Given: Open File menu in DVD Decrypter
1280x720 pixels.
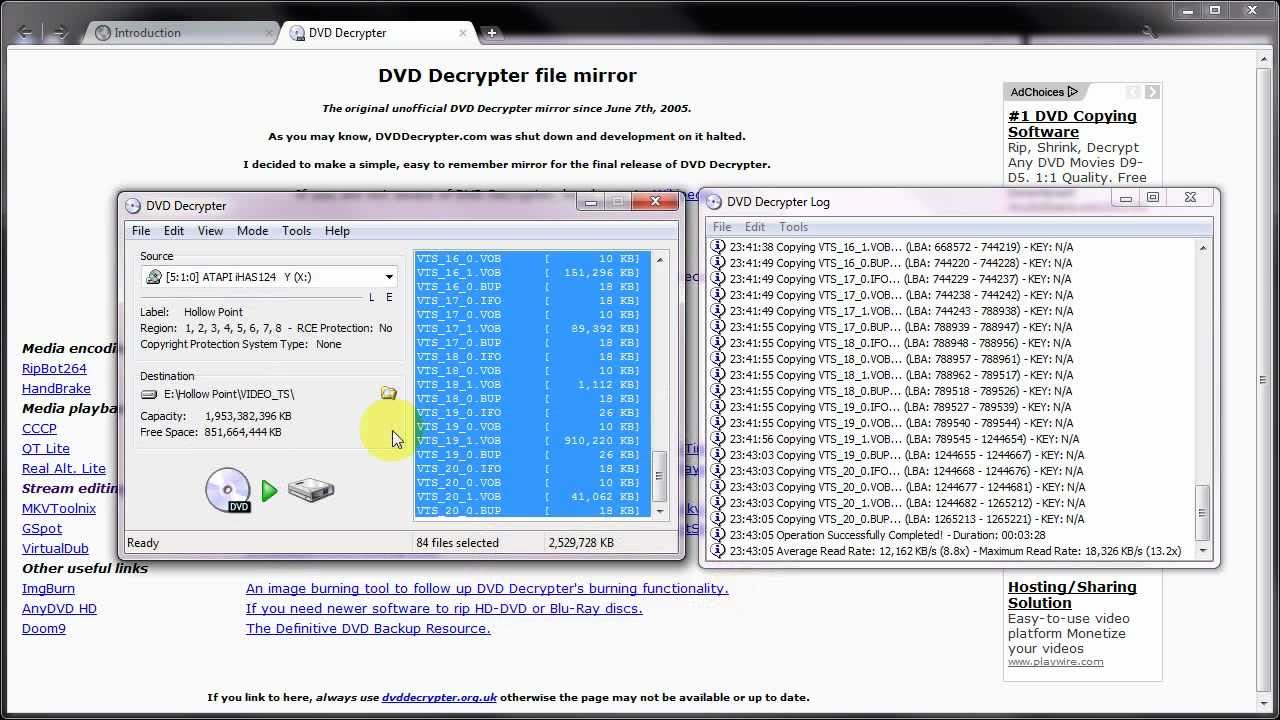Looking at the screenshot, I should 142,231.
